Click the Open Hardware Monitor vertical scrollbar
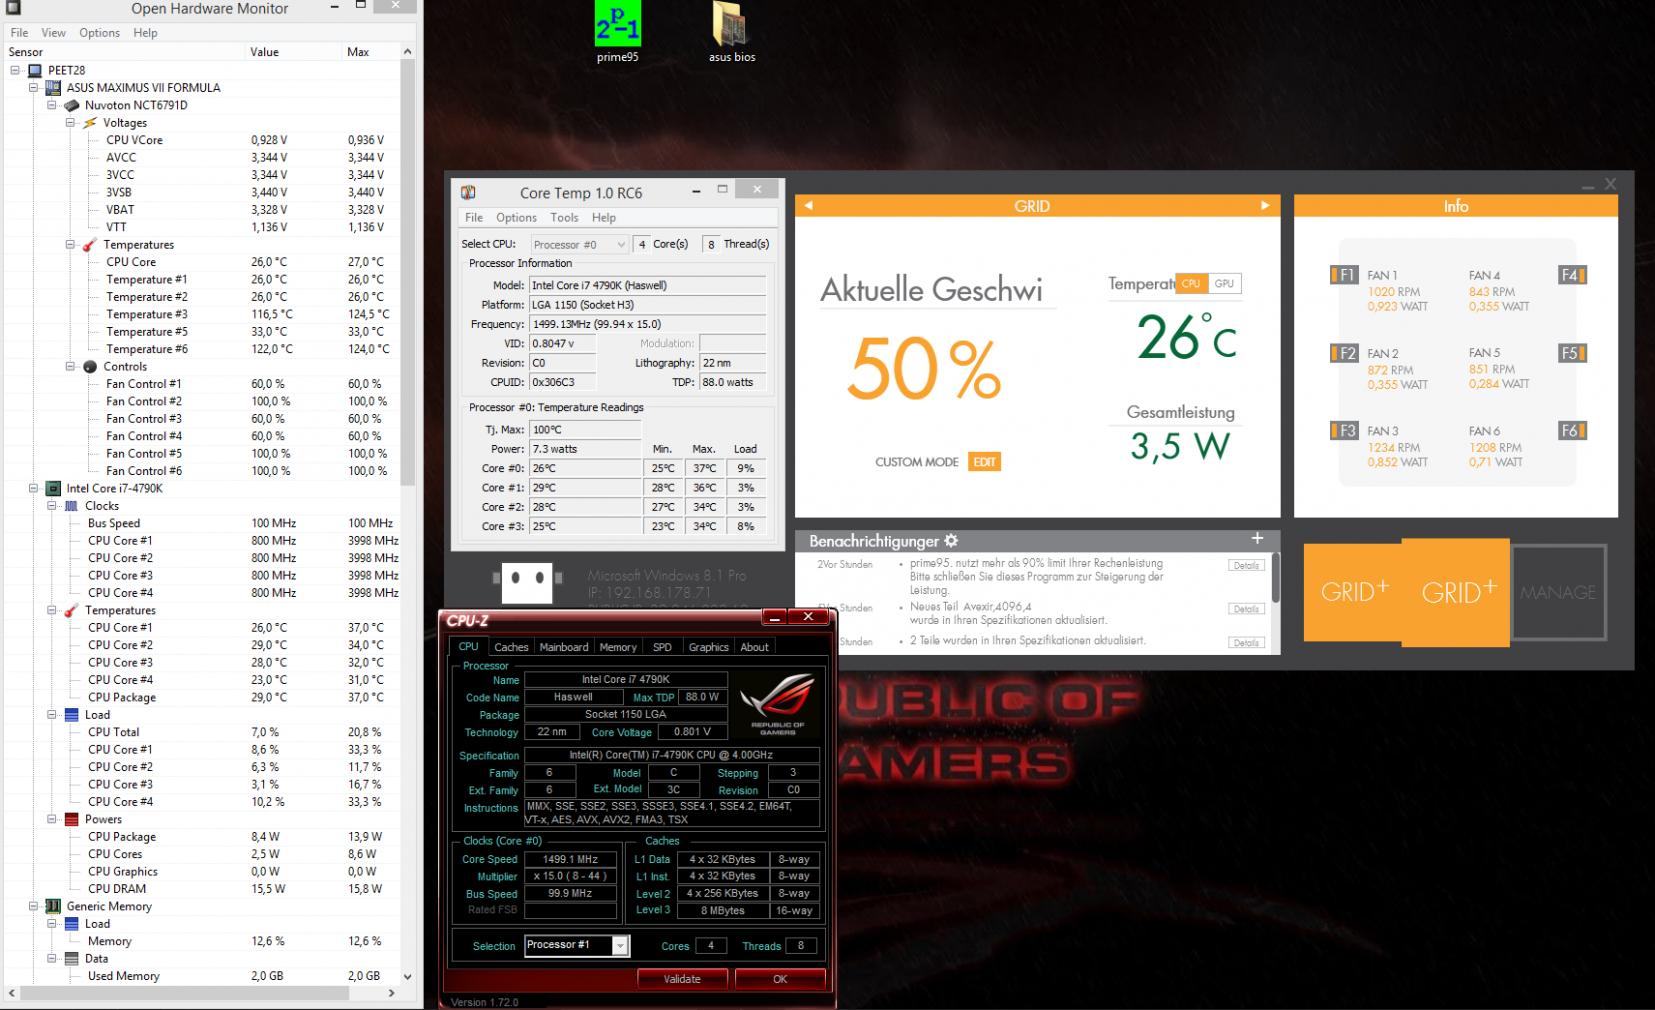Screen dimensions: 1655x1010 coord(407,270)
